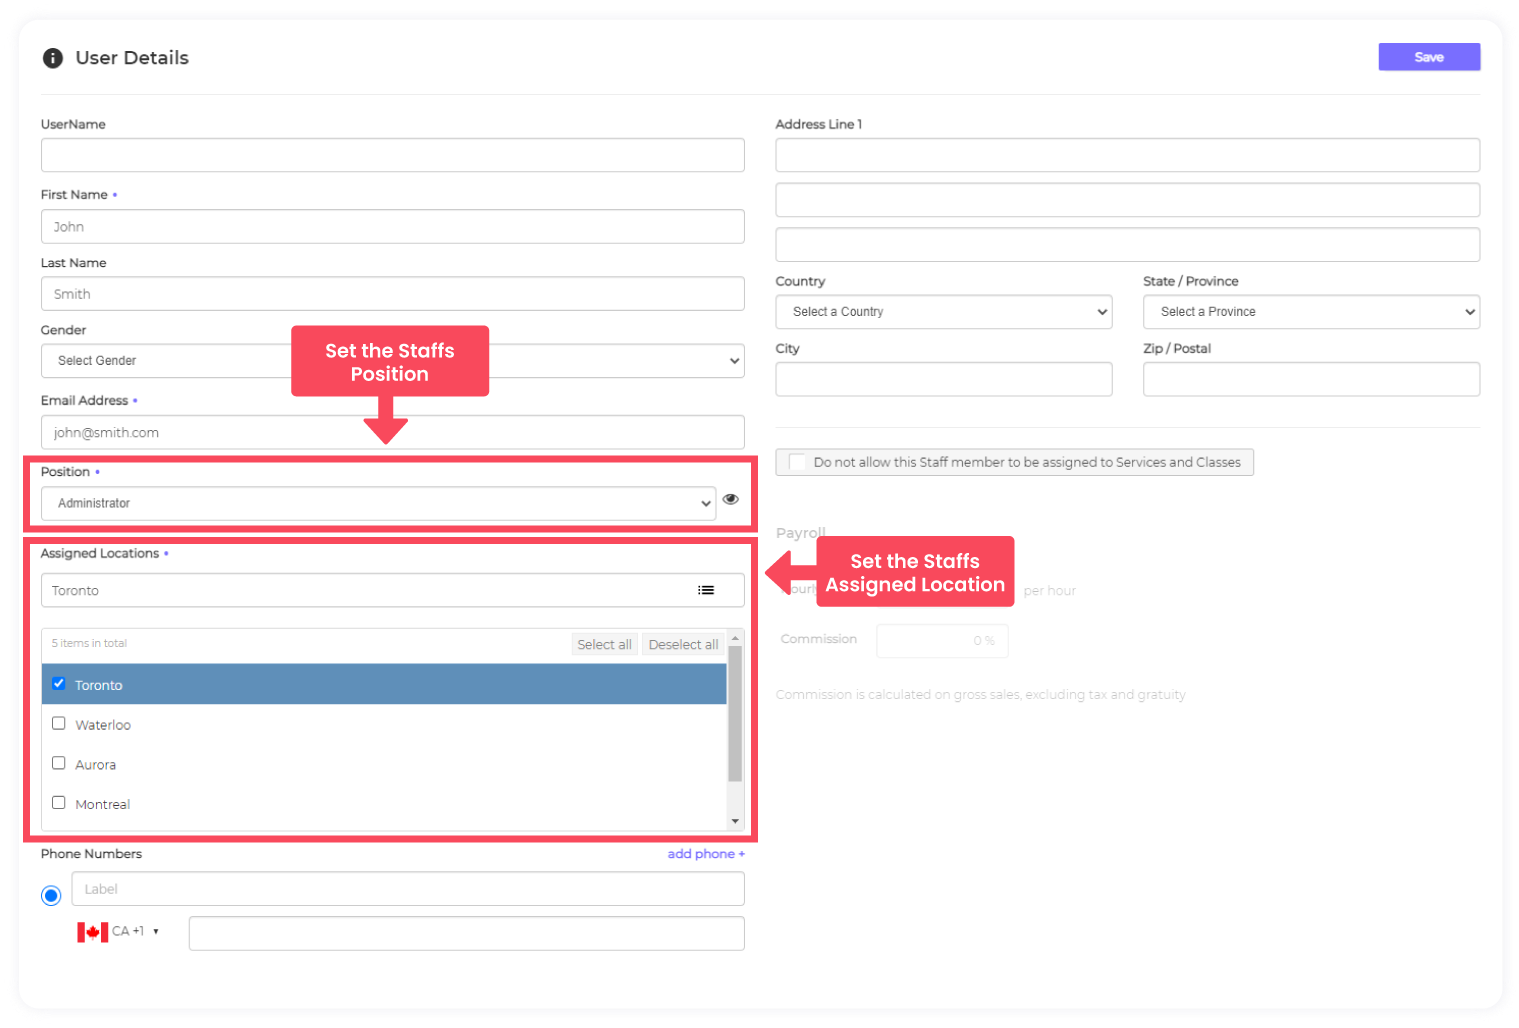
Task: Click scroll down arrow in locations list
Action: coord(735,821)
